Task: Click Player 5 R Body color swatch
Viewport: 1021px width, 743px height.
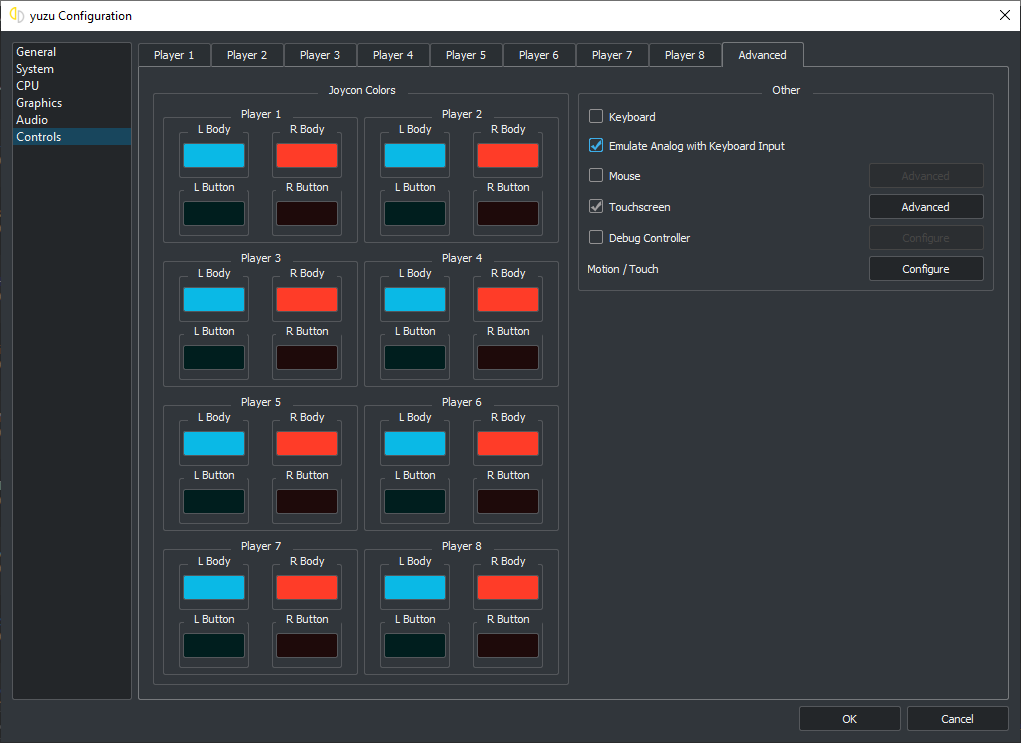Action: coord(307,444)
